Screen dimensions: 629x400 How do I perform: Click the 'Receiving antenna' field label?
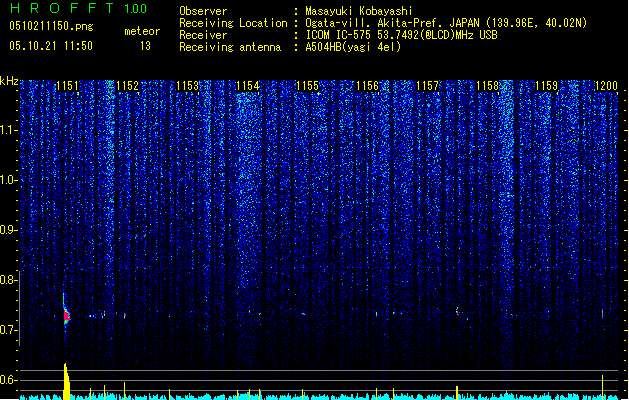point(230,47)
